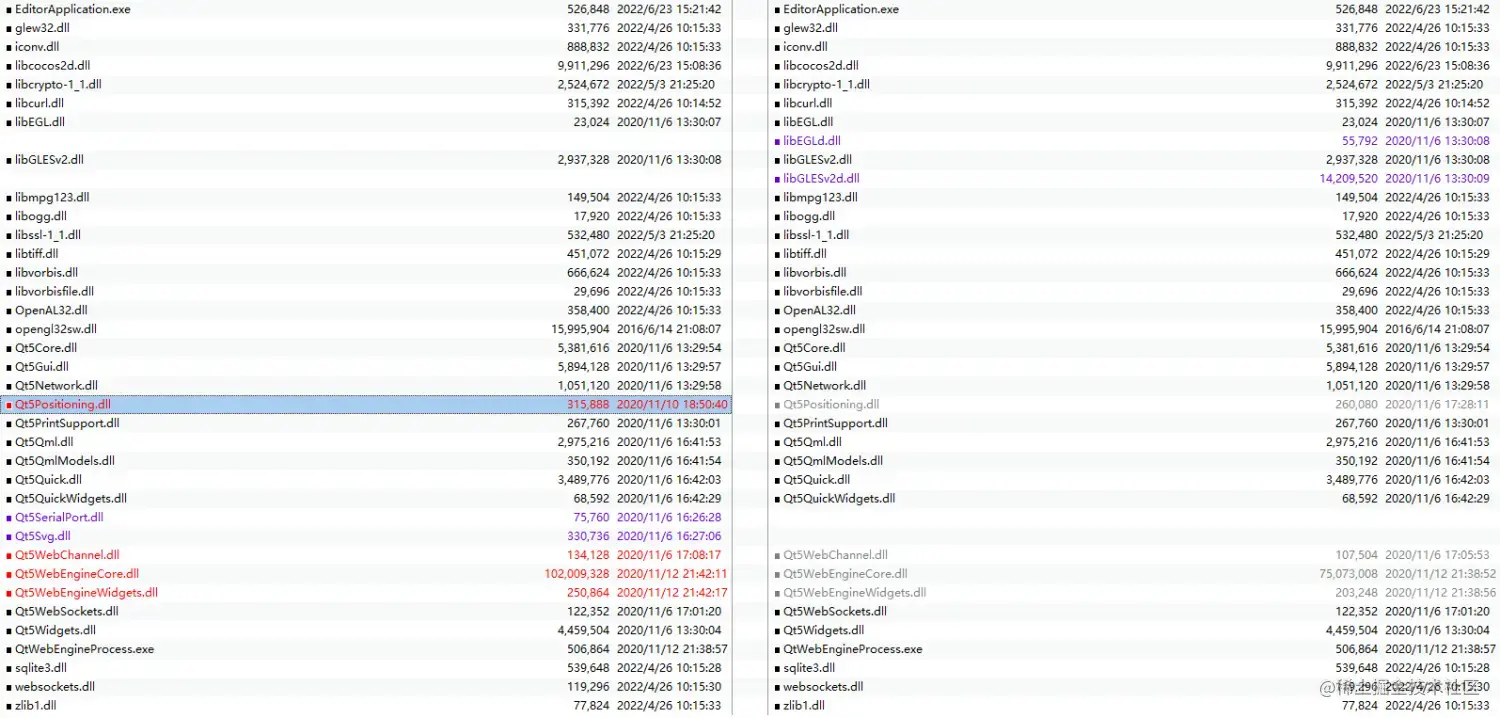Image resolution: width=1500 pixels, height=718 pixels.
Task: Click the date 2020/11/6 17:28:11
Action: pos(1437,405)
